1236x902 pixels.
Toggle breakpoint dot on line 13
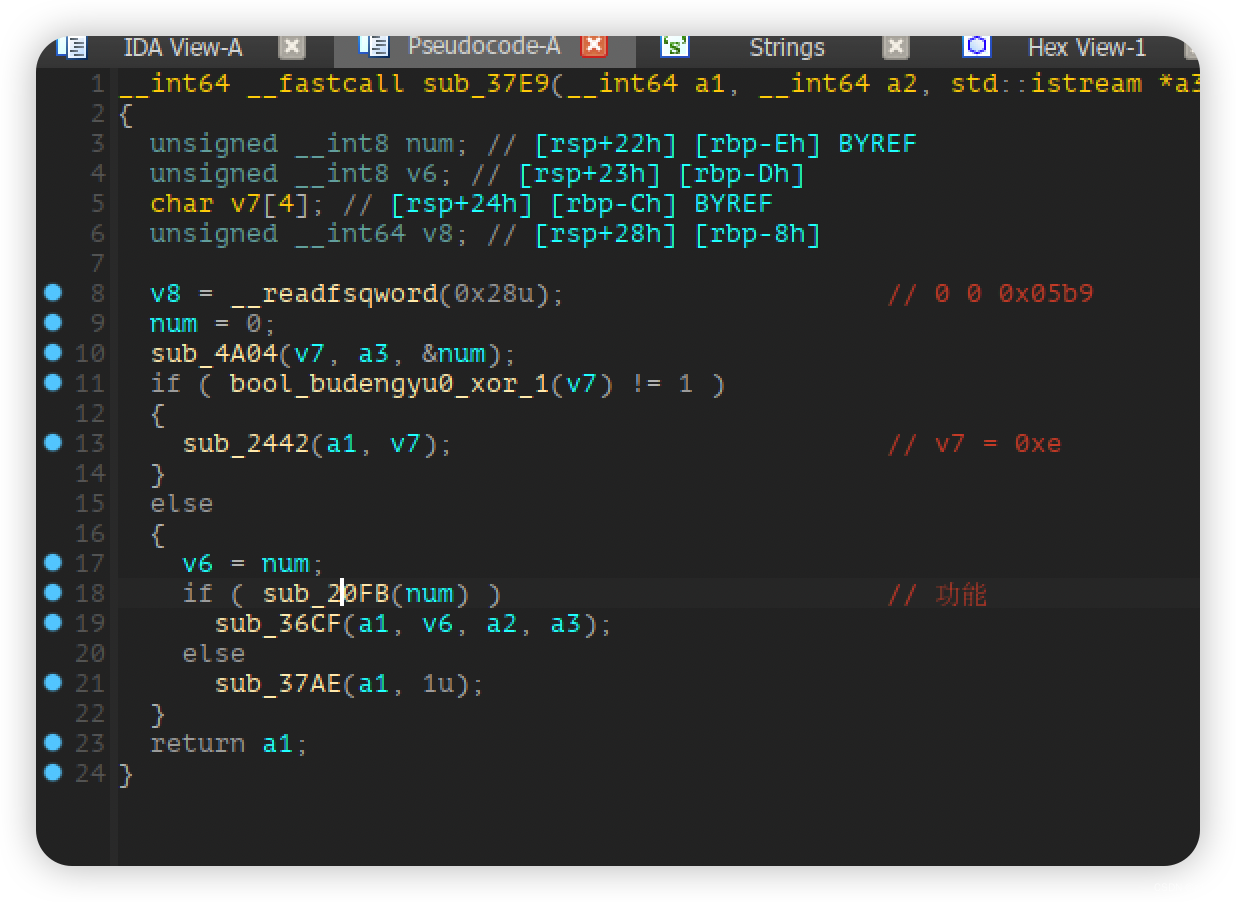coord(53,442)
